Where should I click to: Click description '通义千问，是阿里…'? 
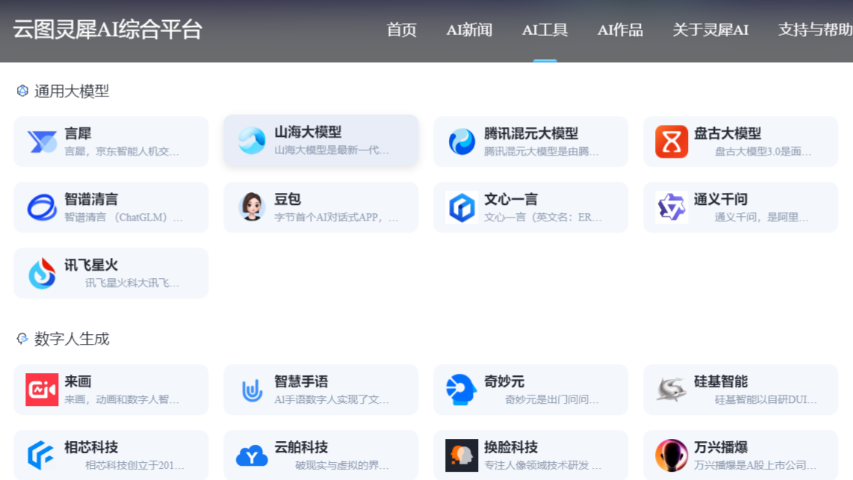762,217
